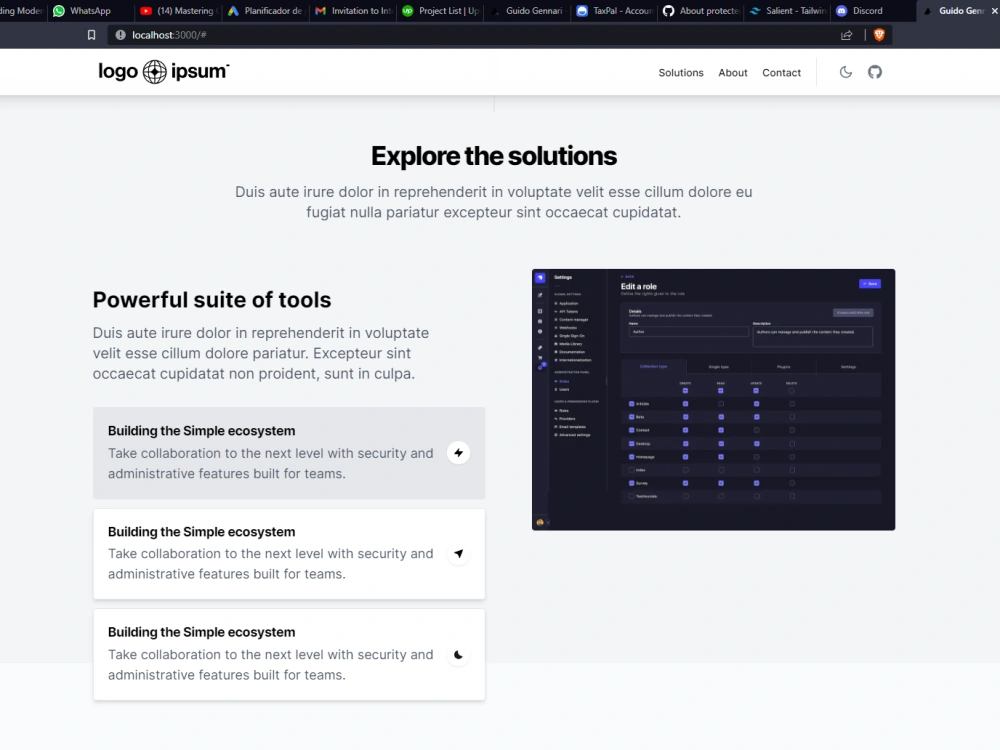Click the logo ipsum brand logo

coord(164,71)
